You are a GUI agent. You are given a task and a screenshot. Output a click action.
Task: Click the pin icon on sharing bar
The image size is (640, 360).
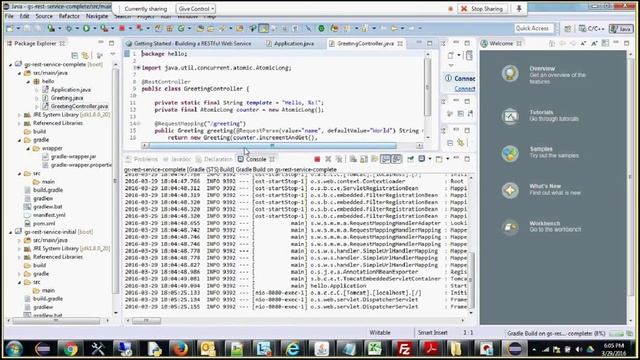point(519,9)
